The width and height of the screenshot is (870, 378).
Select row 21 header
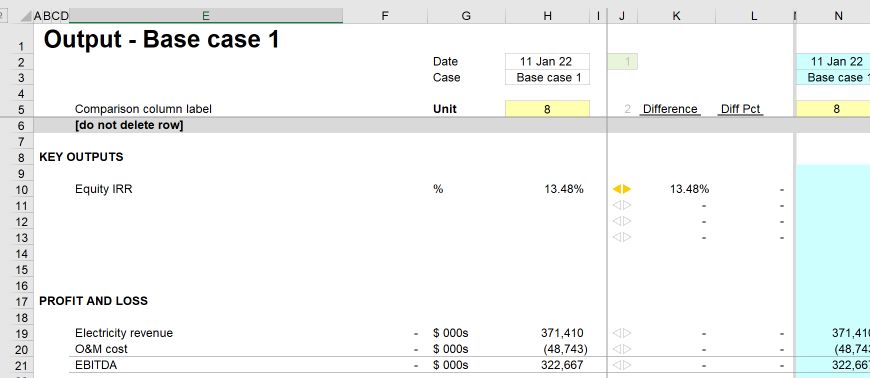pos(21,365)
